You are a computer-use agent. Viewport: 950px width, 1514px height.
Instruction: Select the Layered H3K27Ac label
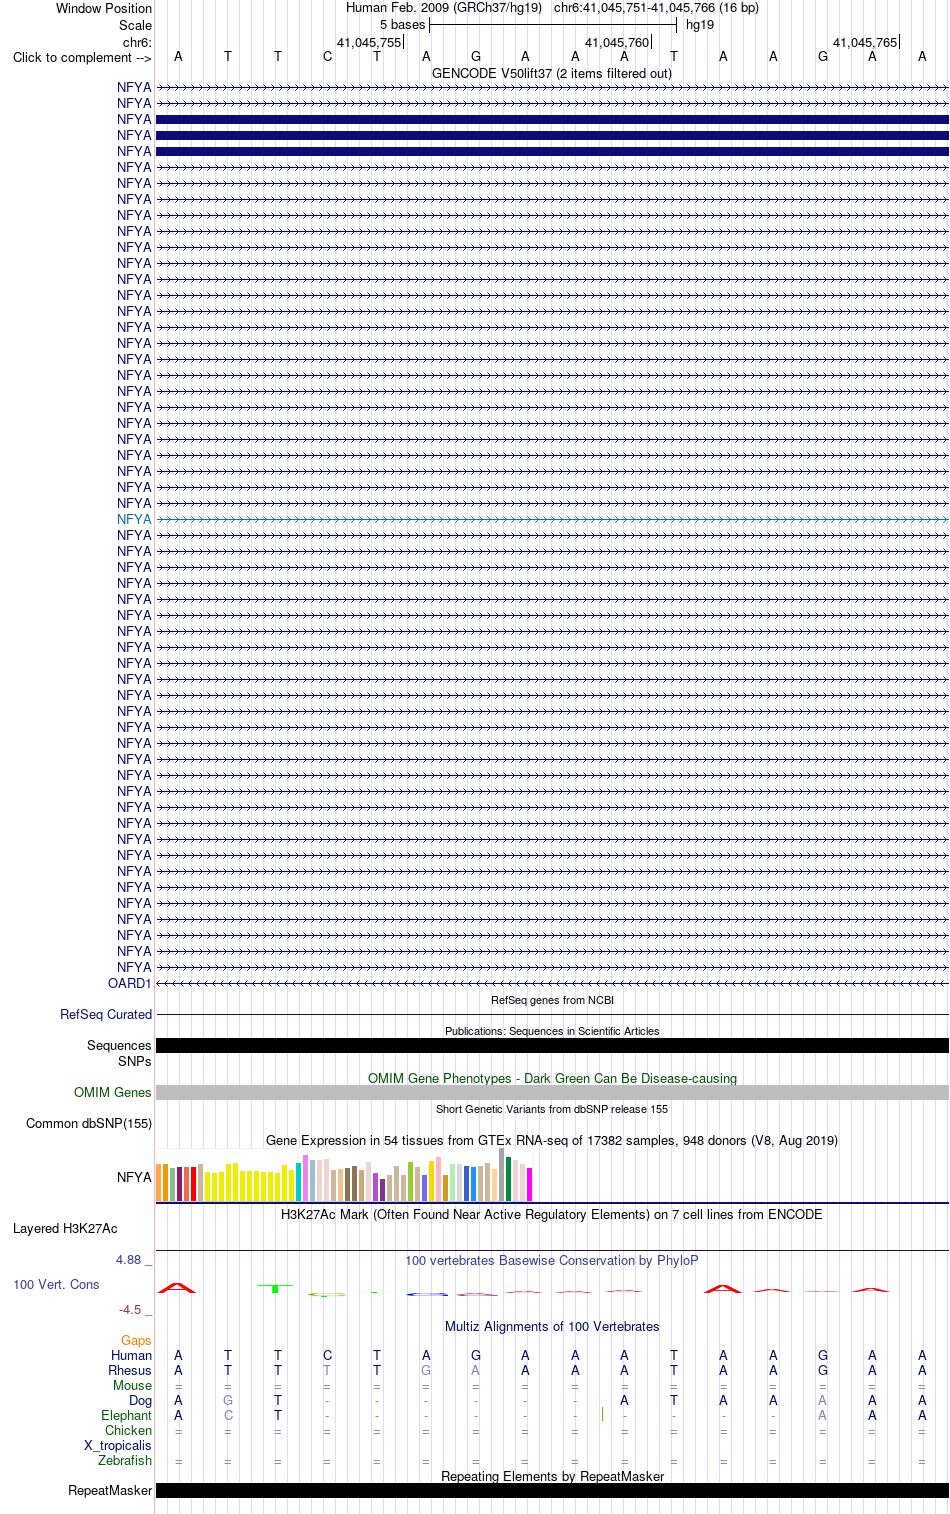point(65,1228)
